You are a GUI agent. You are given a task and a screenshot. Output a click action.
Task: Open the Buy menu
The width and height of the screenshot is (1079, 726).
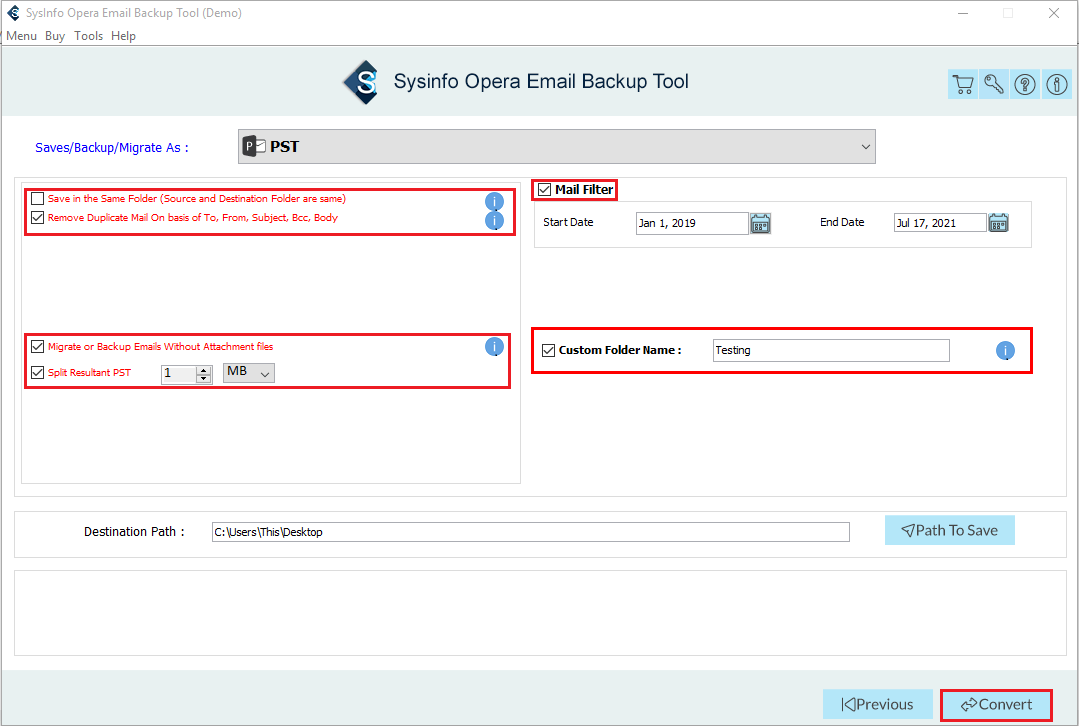(x=55, y=36)
